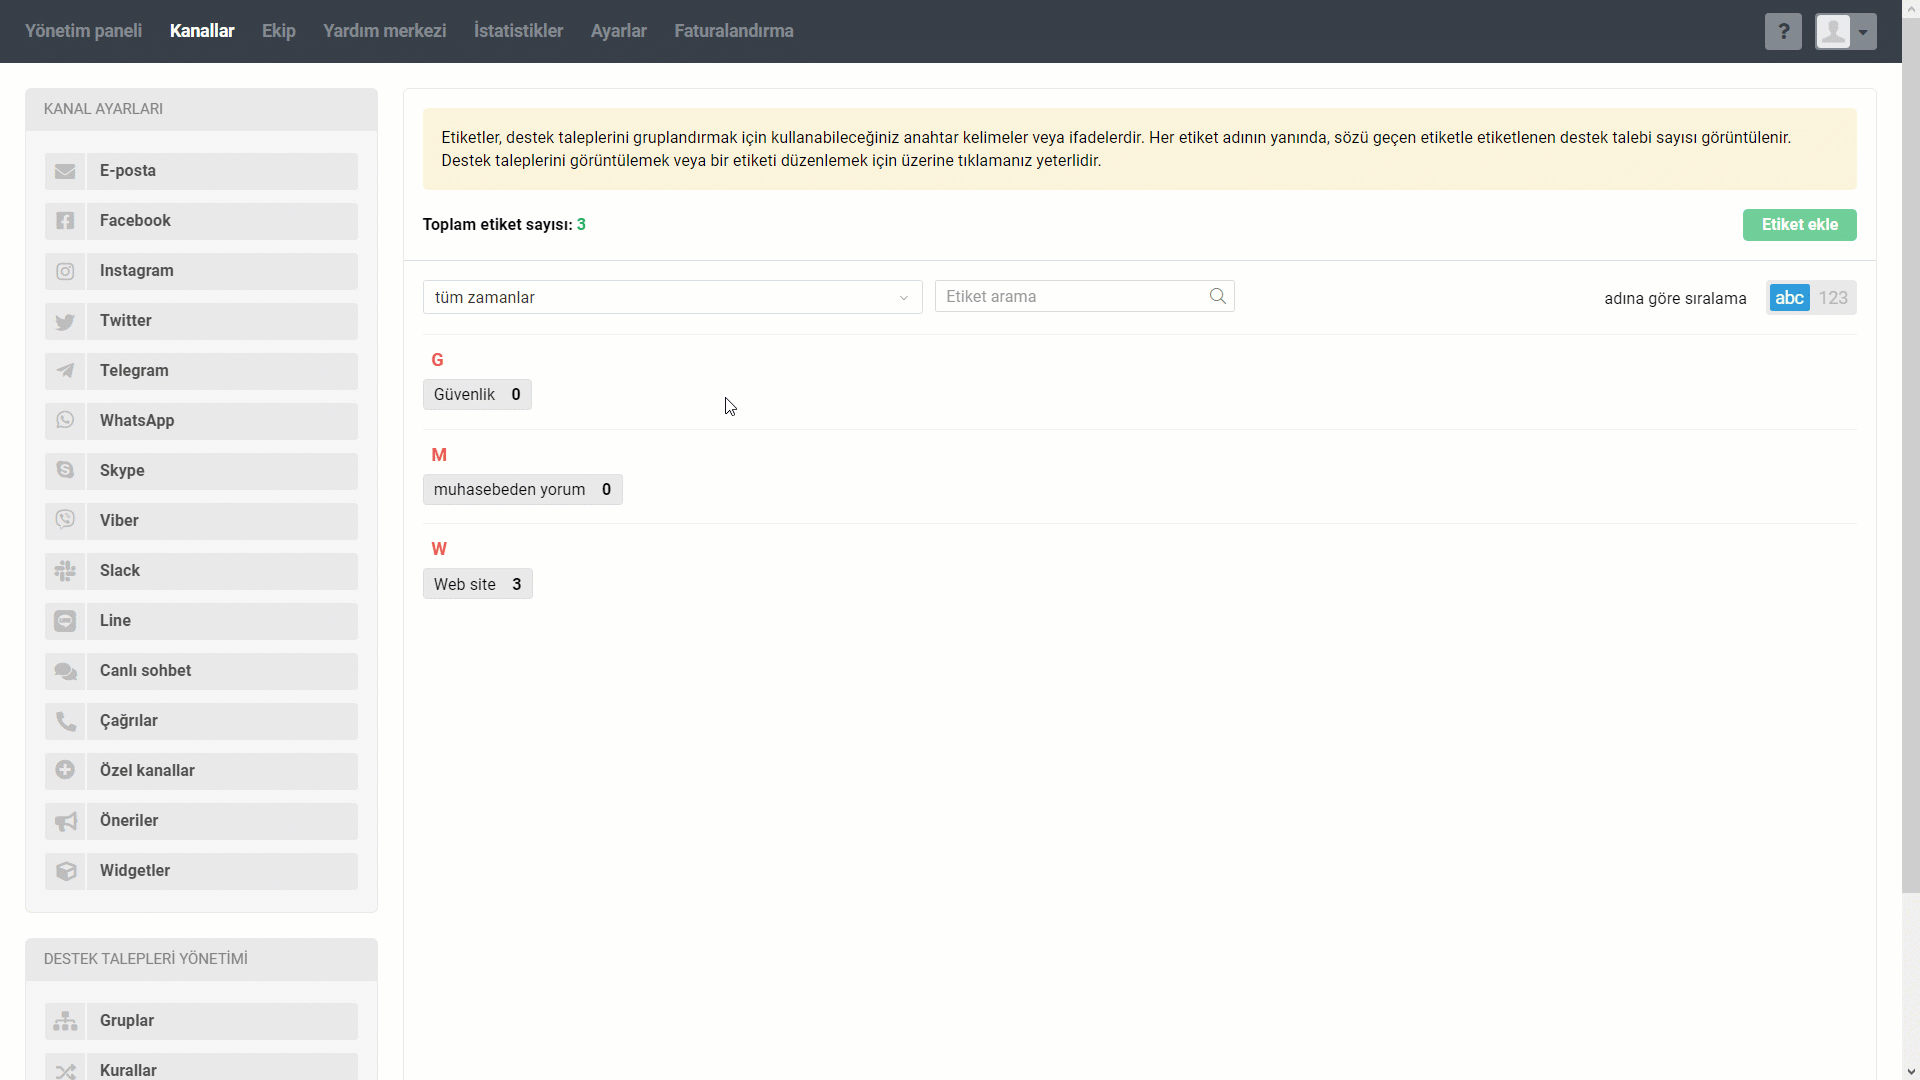Click the Viber phone icon
The width and height of the screenshot is (1920, 1080).
[65, 521]
